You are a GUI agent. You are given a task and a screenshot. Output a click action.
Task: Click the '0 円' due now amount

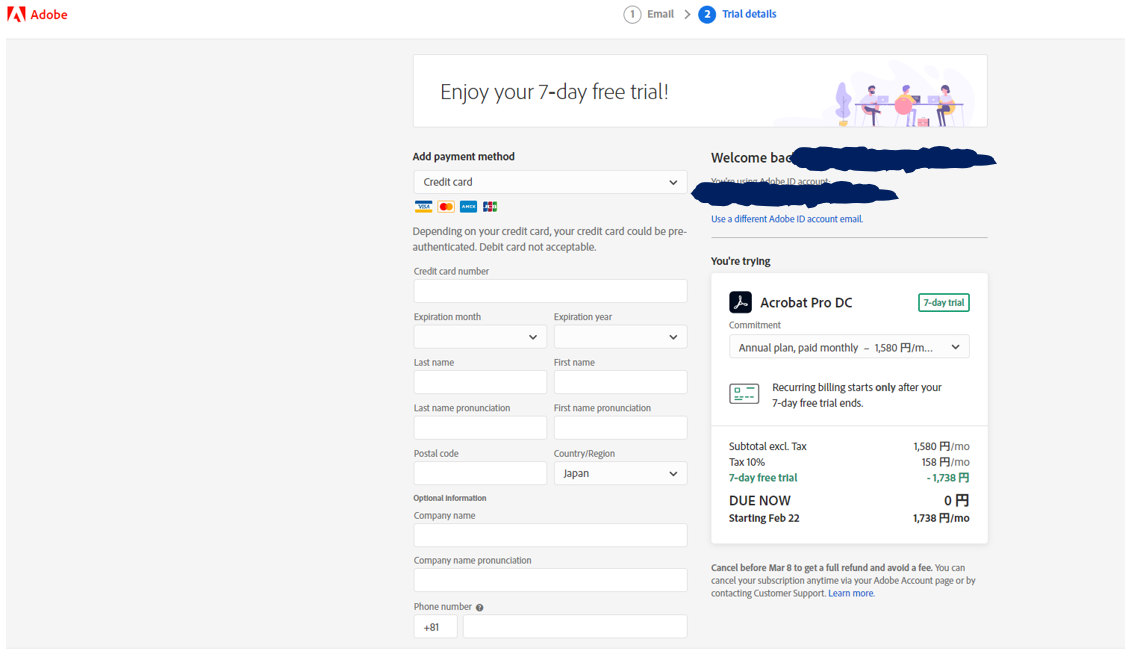(x=956, y=501)
